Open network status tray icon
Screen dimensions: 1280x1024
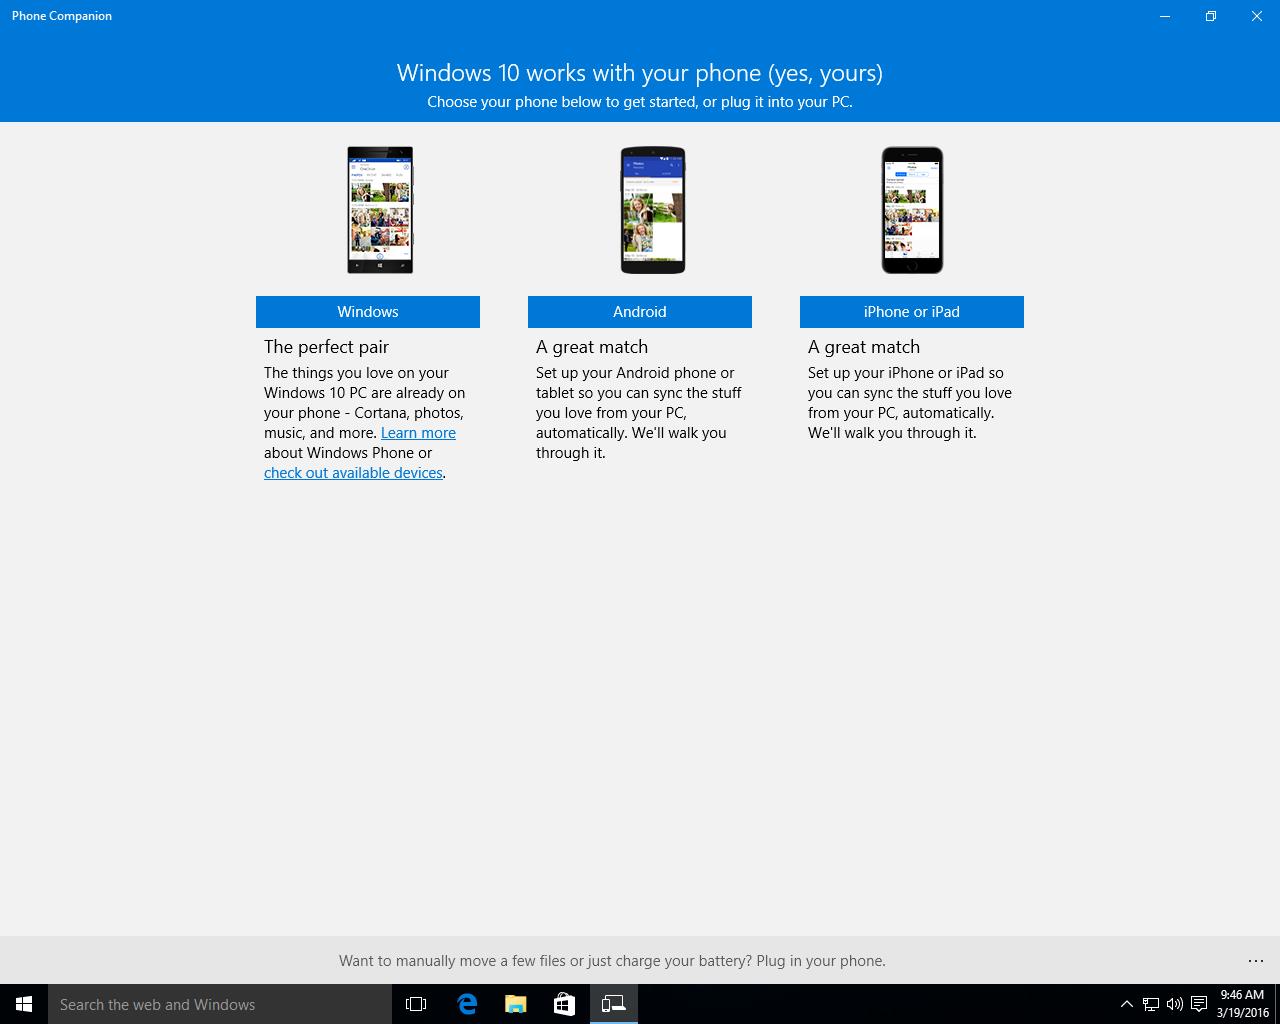pos(1151,1004)
